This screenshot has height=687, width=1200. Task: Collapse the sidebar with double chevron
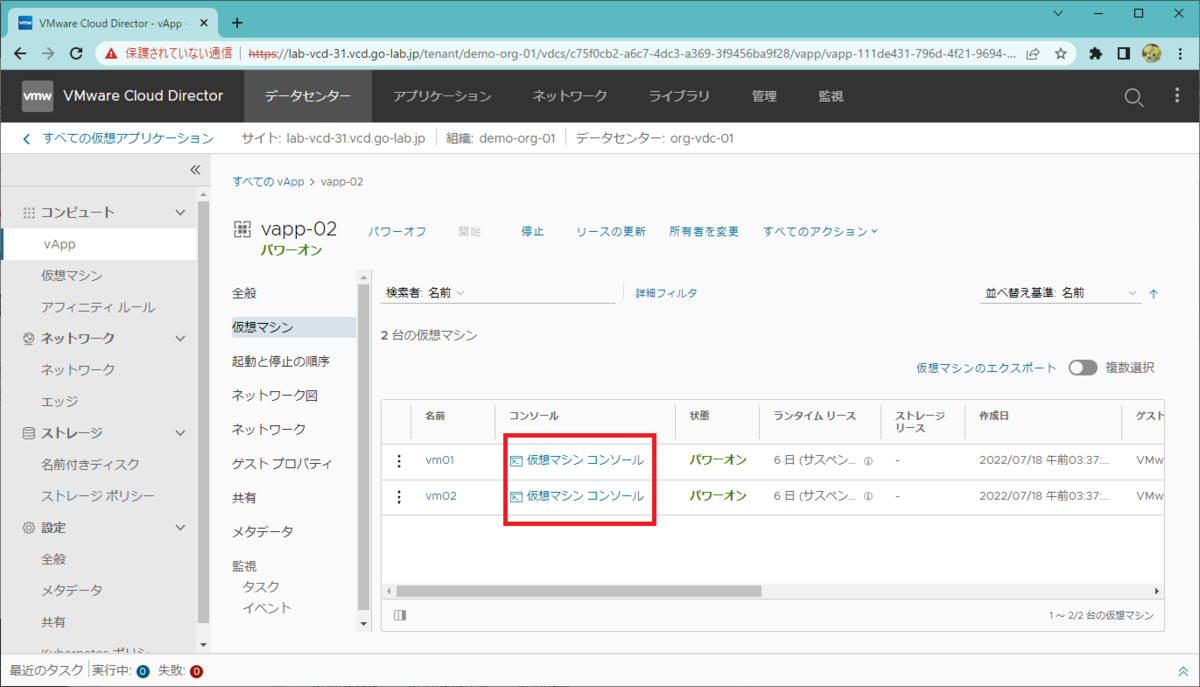pos(195,170)
